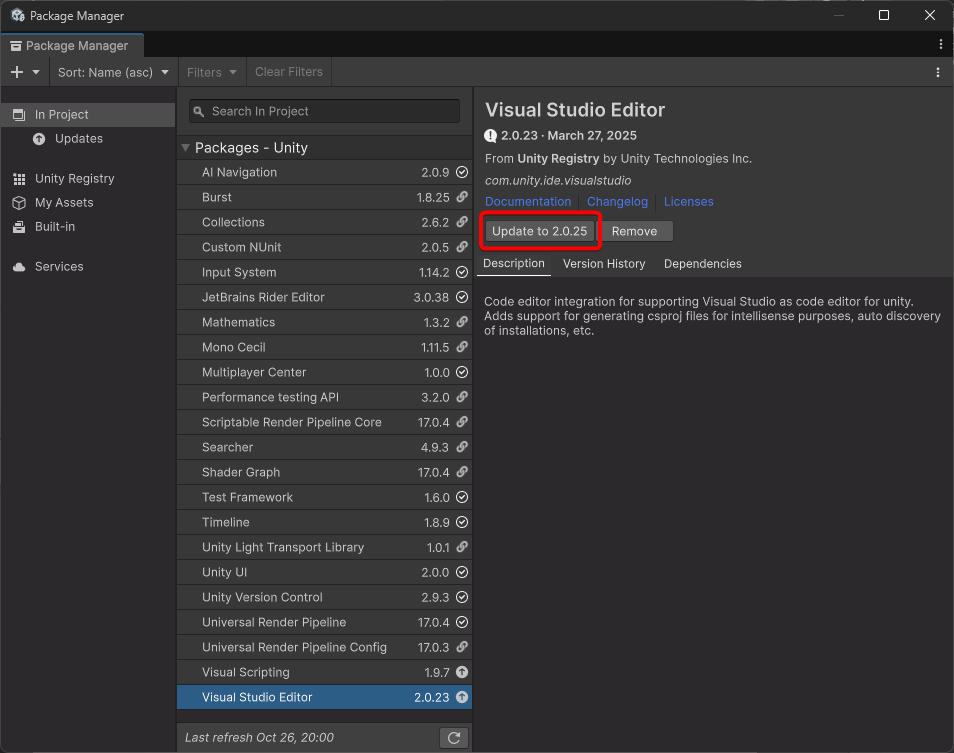The height and width of the screenshot is (753, 954).
Task: Open the Built-in packages section
Action: click(55, 227)
